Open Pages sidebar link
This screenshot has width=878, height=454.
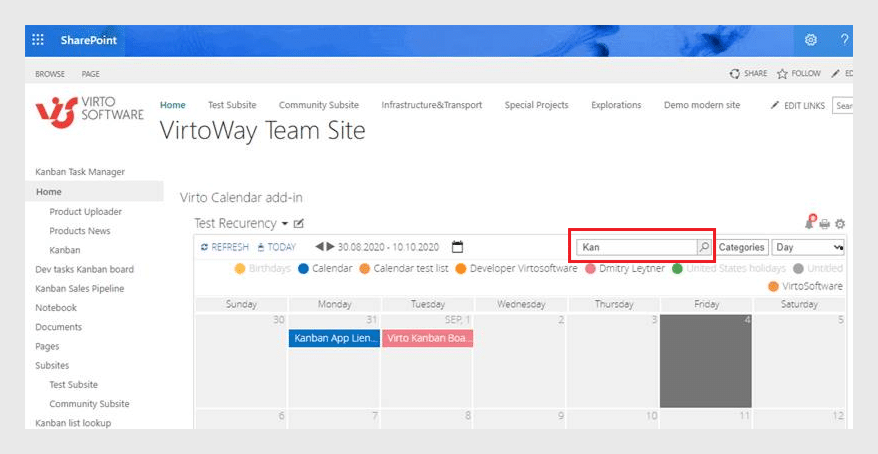click(47, 346)
